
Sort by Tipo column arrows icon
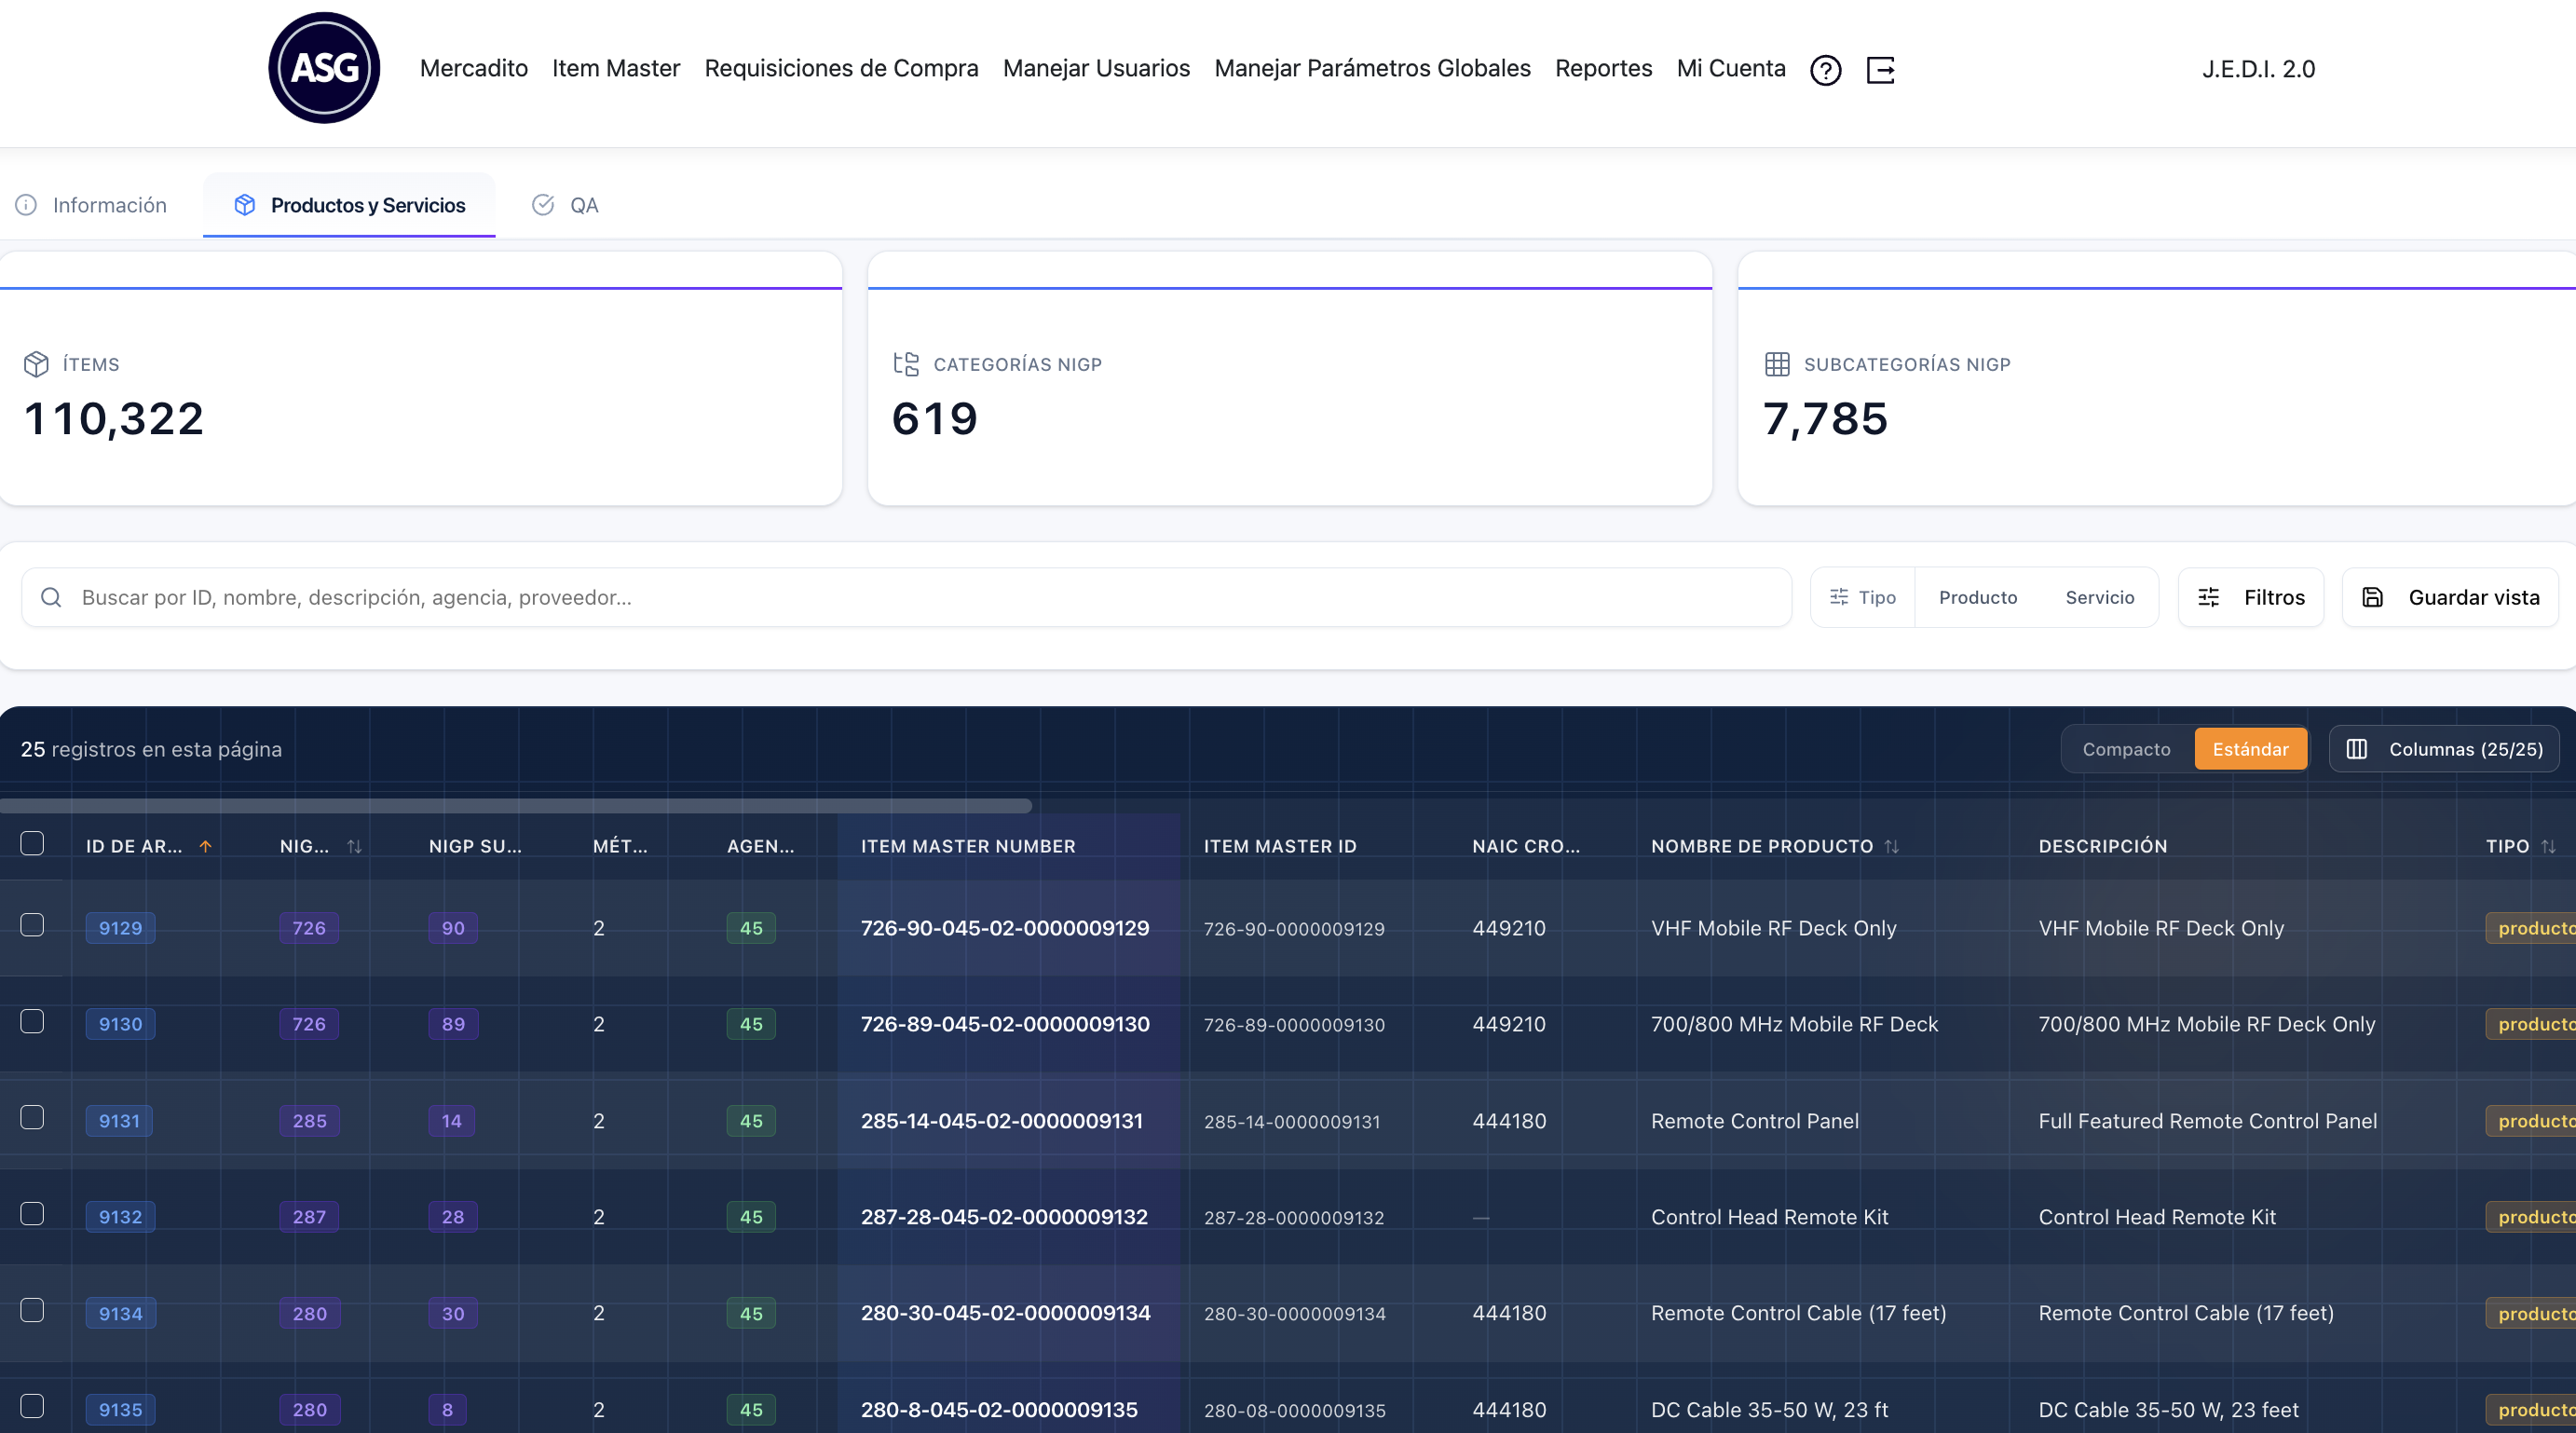(x=2548, y=846)
